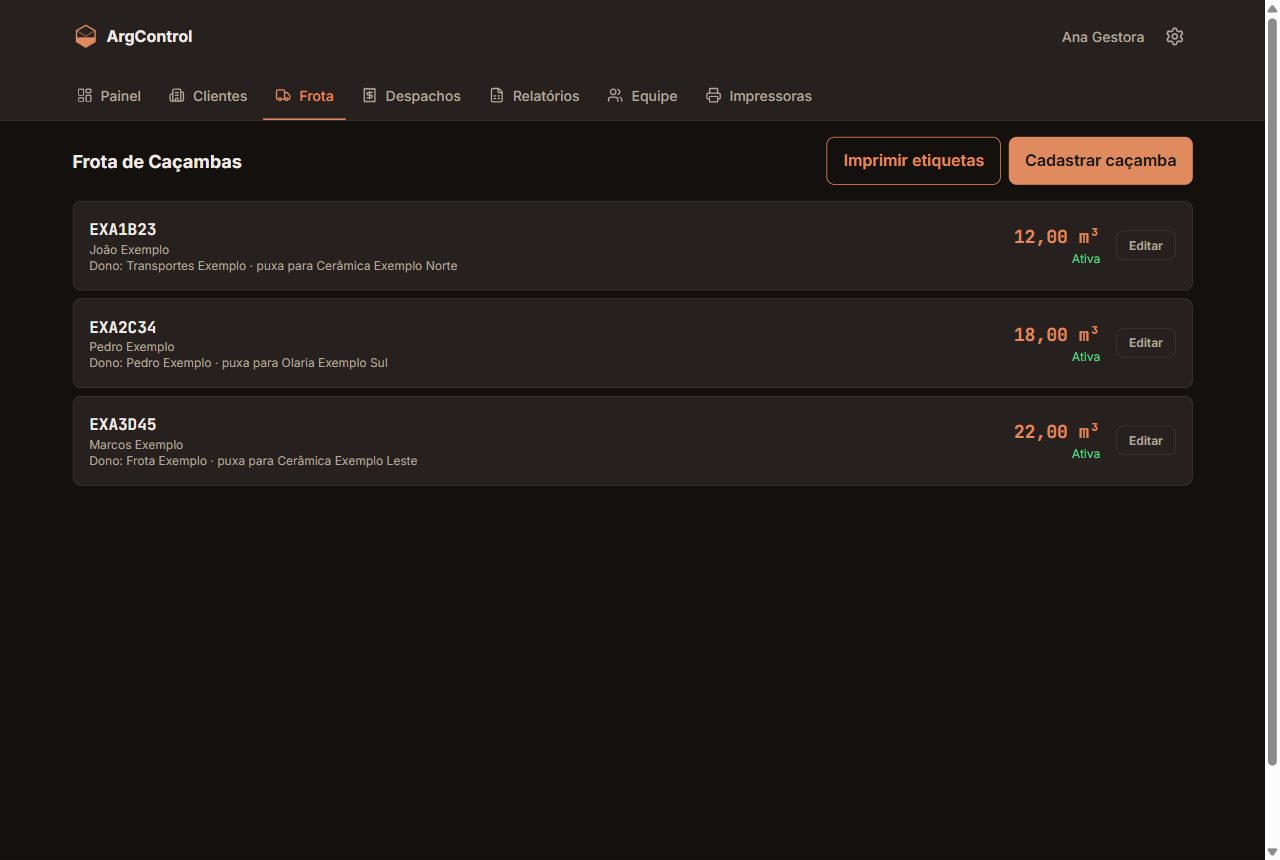Switch to the Despachos tab
1280x860 pixels.
411,96
